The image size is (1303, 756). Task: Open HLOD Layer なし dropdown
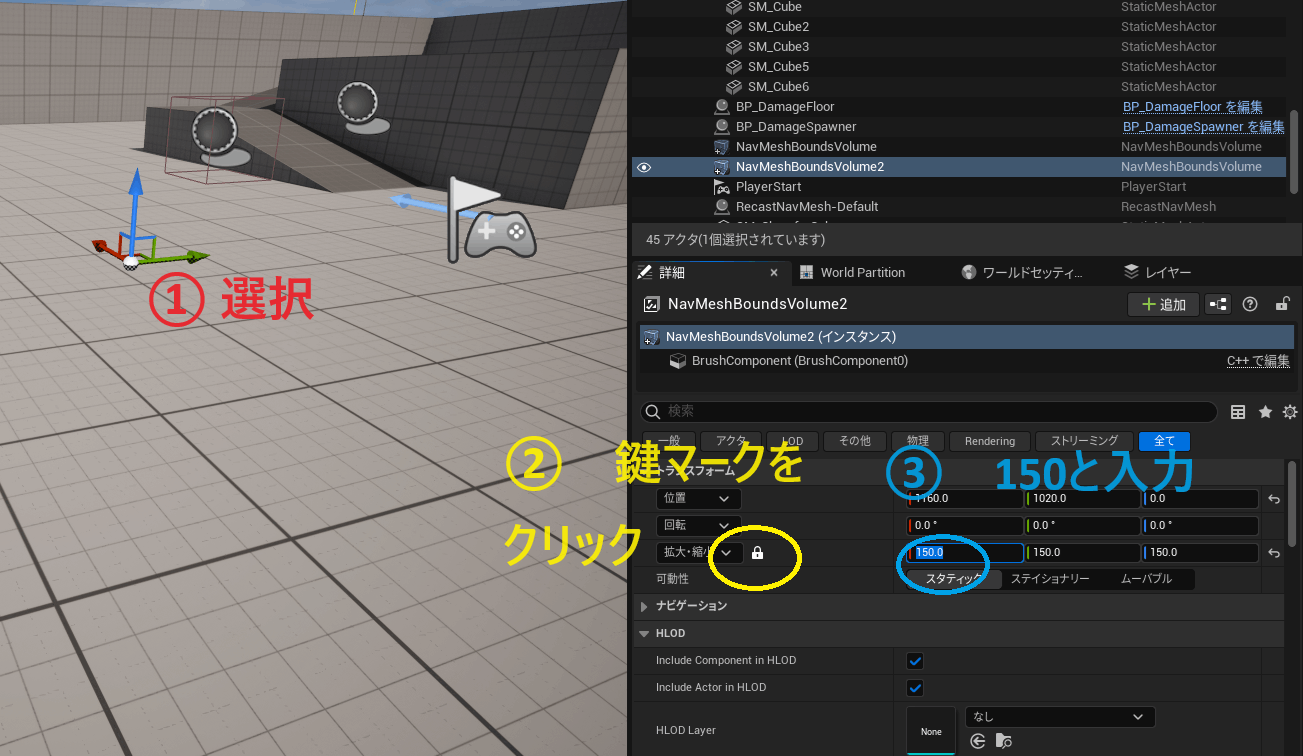[x=1060, y=717]
